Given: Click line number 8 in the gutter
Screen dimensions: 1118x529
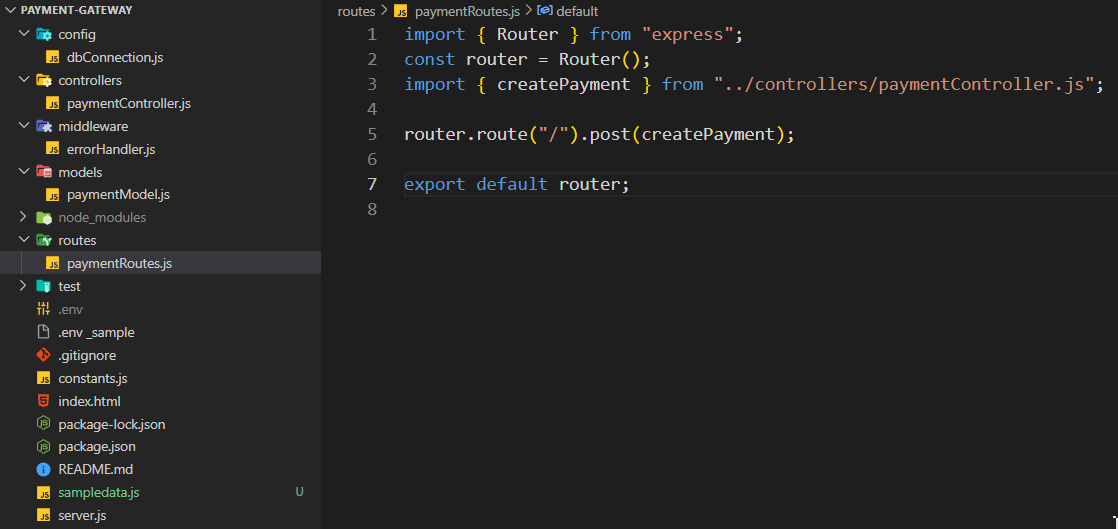Looking at the screenshot, I should pyautogui.click(x=371, y=209).
